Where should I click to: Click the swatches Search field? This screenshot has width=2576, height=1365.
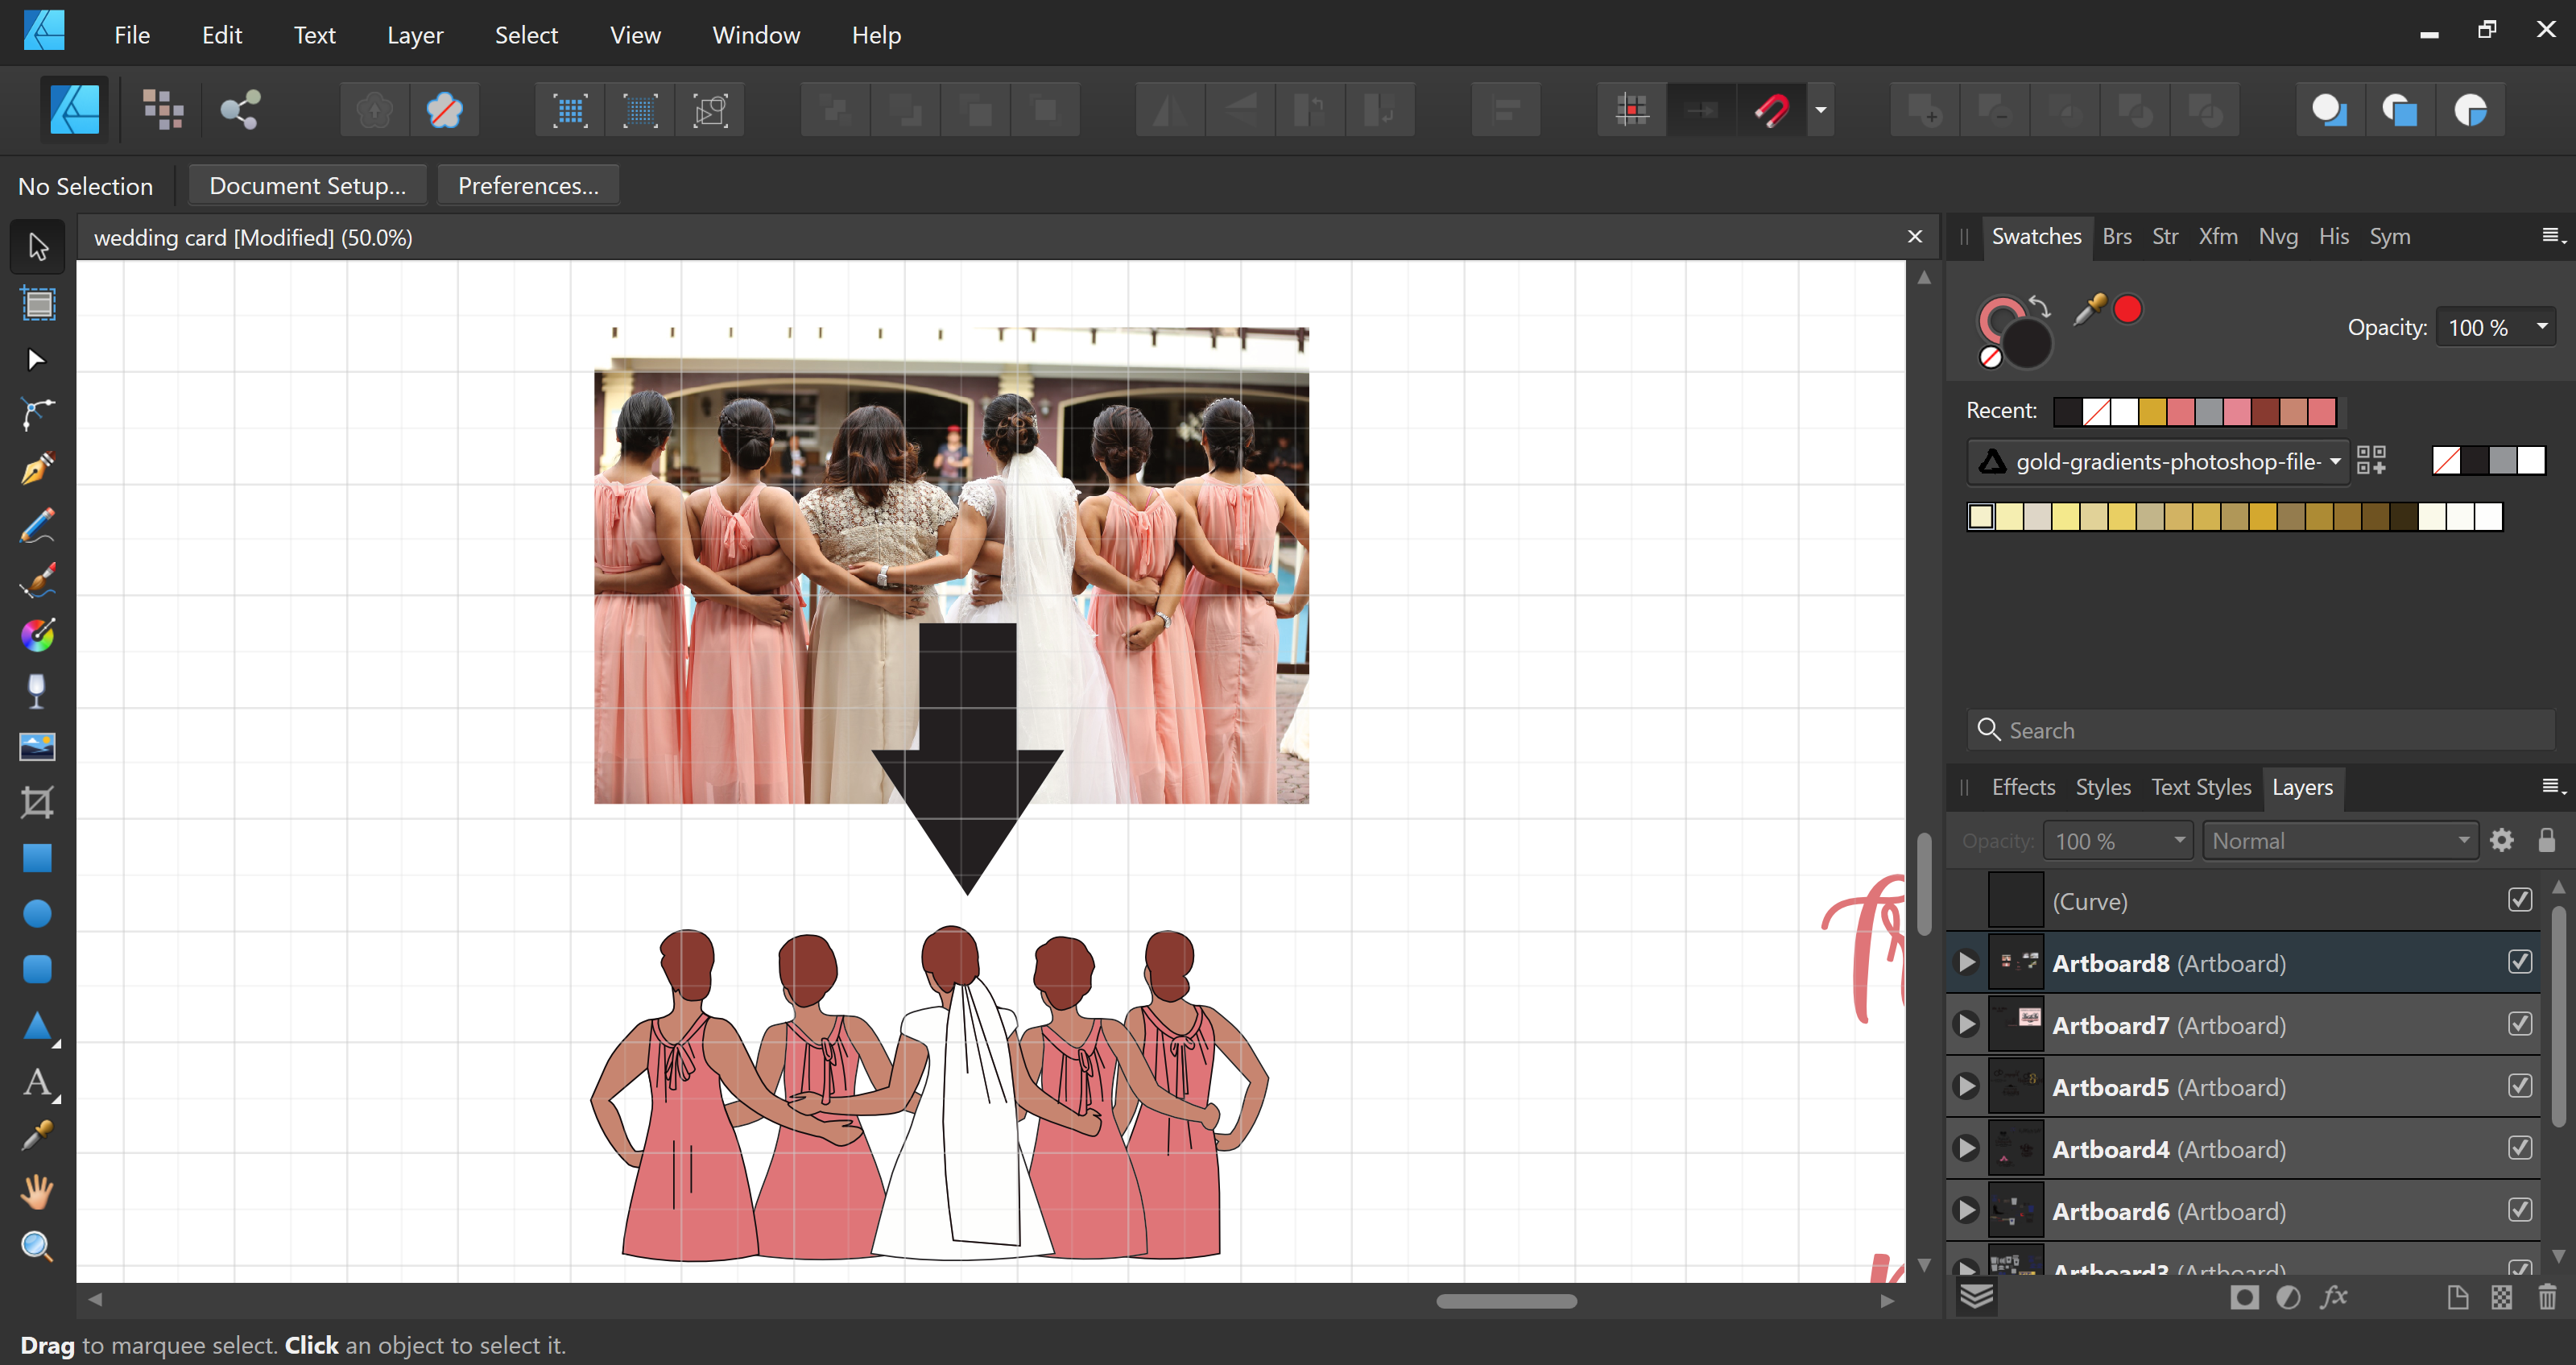pyautogui.click(x=2262, y=730)
